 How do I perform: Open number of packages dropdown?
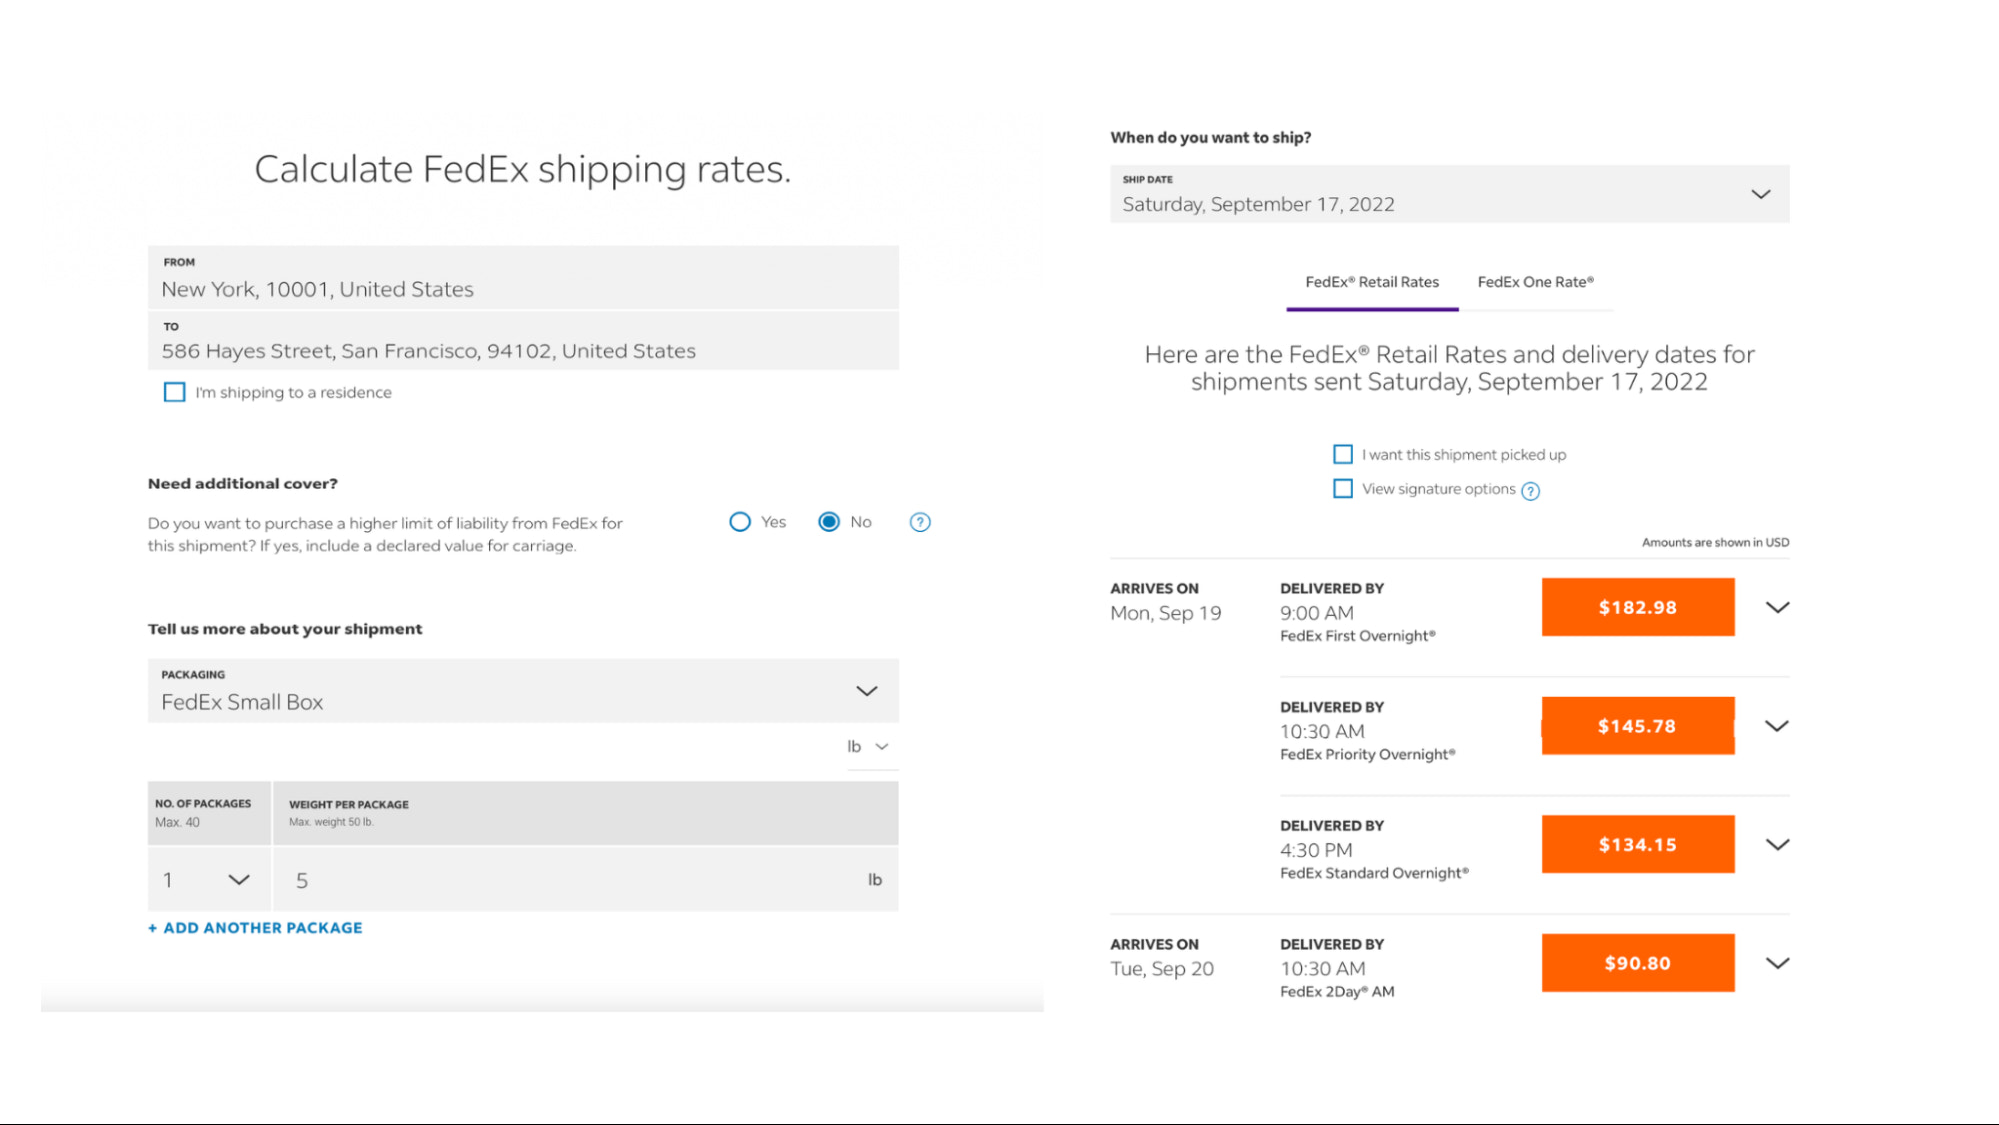[x=208, y=880]
